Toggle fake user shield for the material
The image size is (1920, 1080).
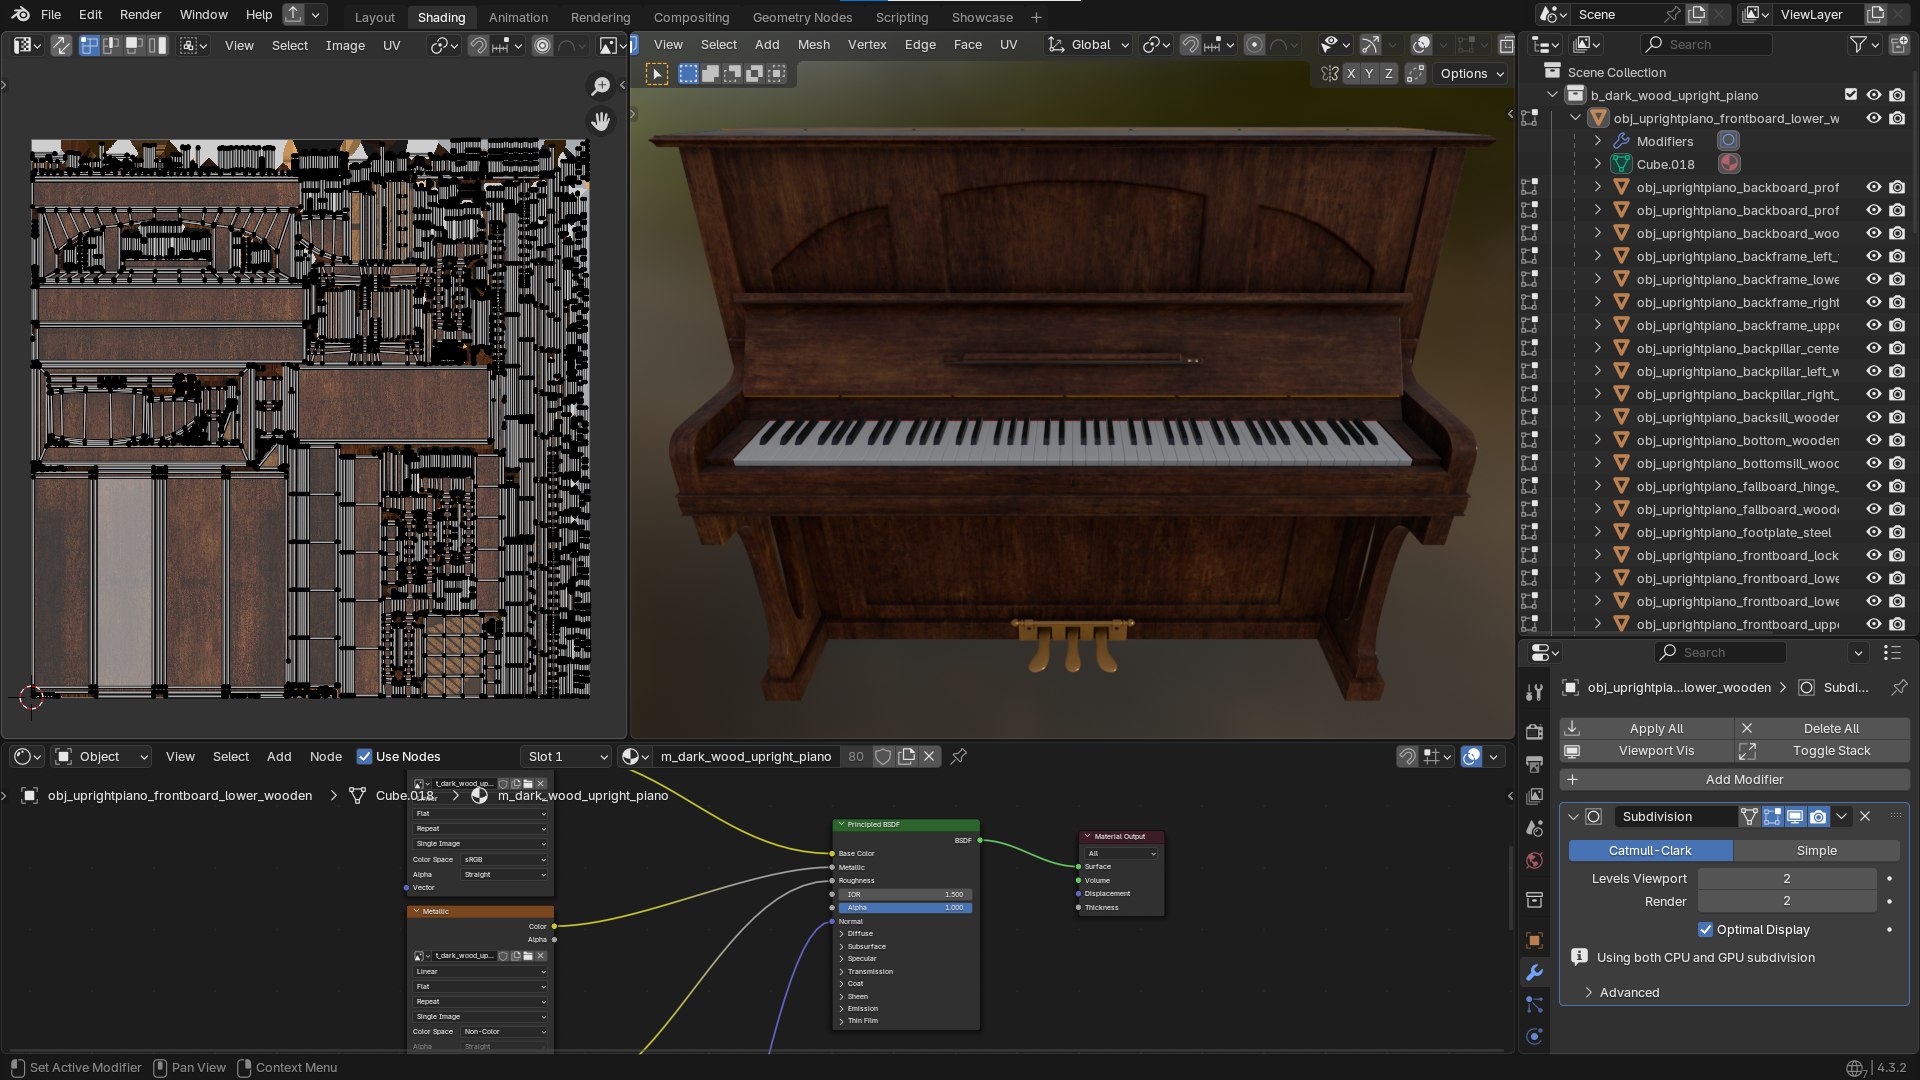pyautogui.click(x=882, y=756)
